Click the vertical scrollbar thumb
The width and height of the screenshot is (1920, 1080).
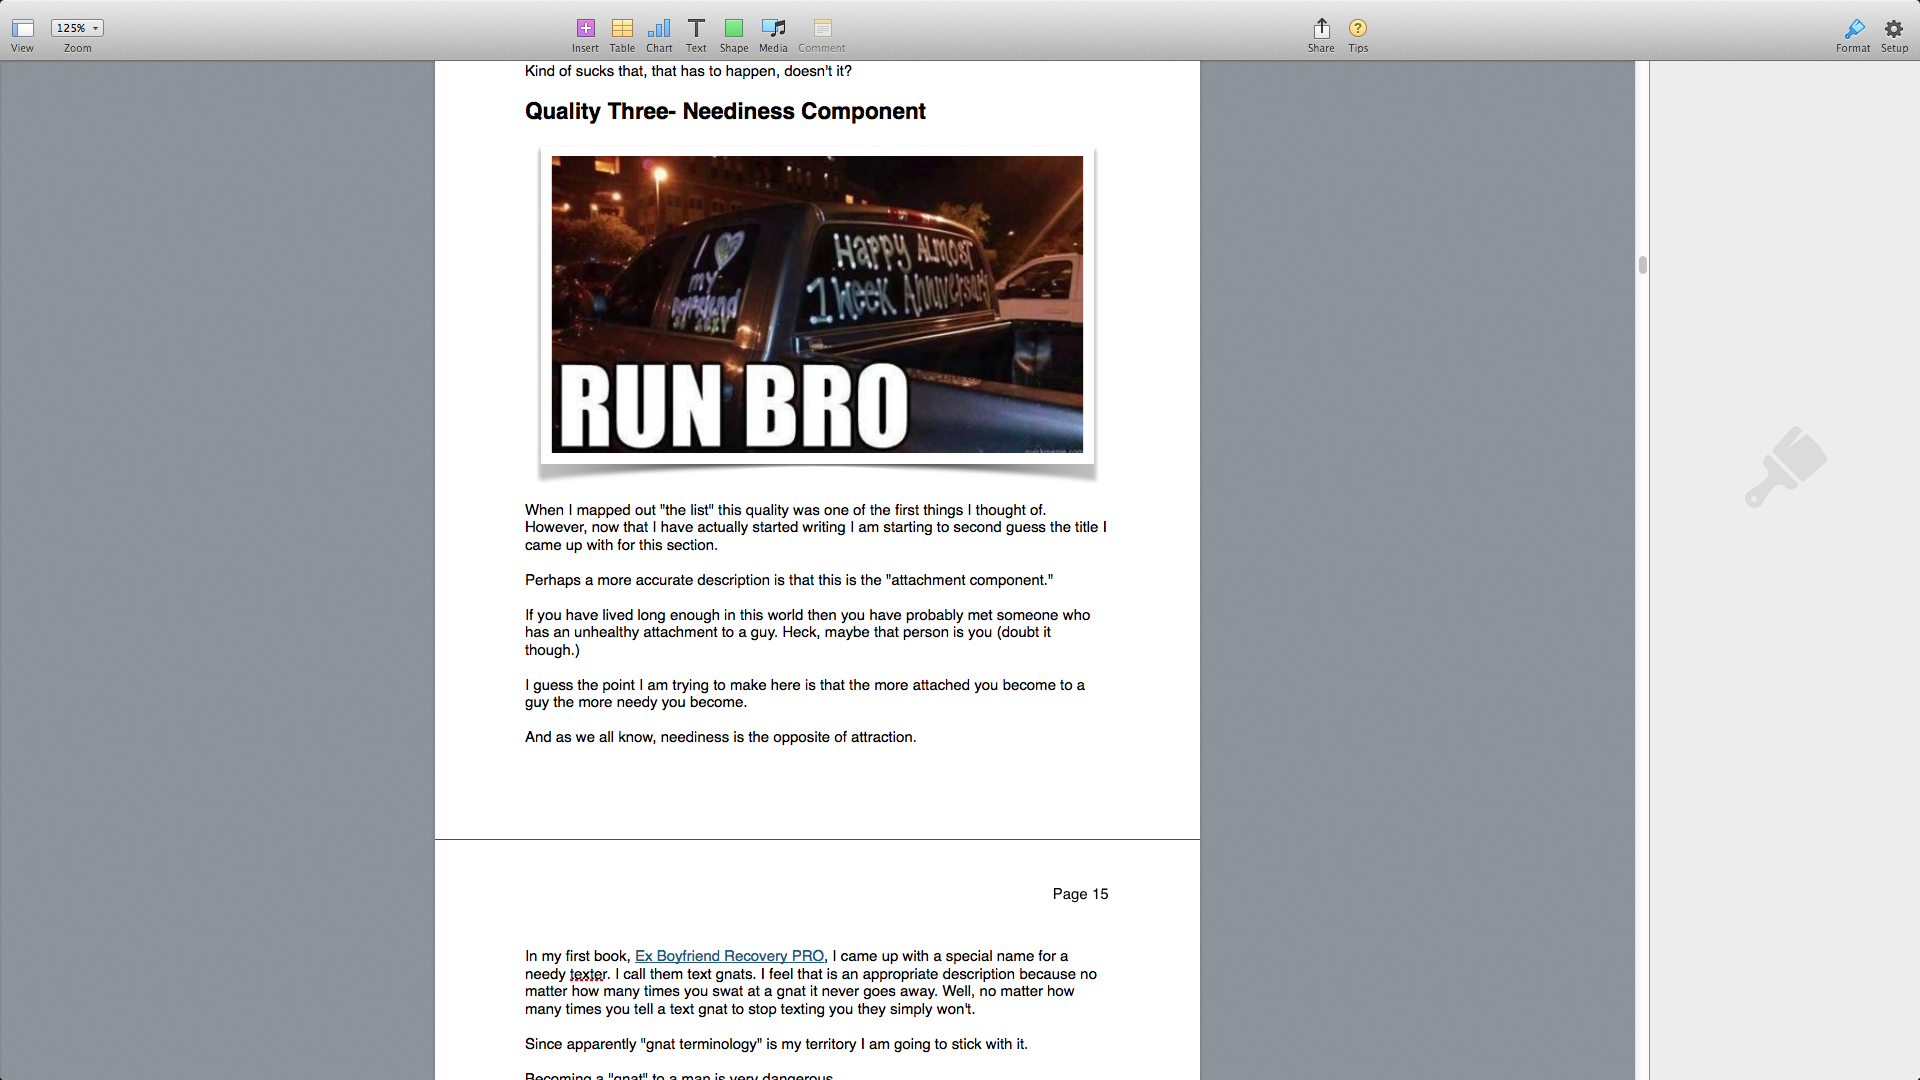pos(1642,265)
